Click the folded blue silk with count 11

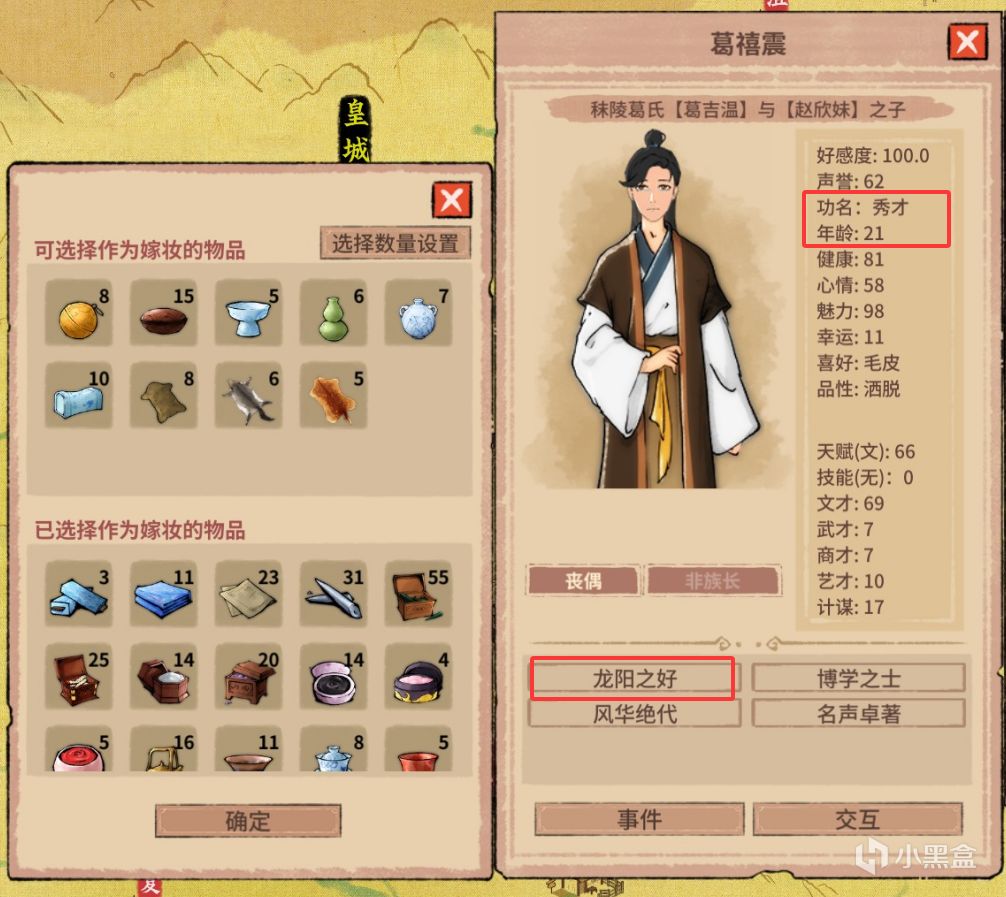[x=163, y=594]
